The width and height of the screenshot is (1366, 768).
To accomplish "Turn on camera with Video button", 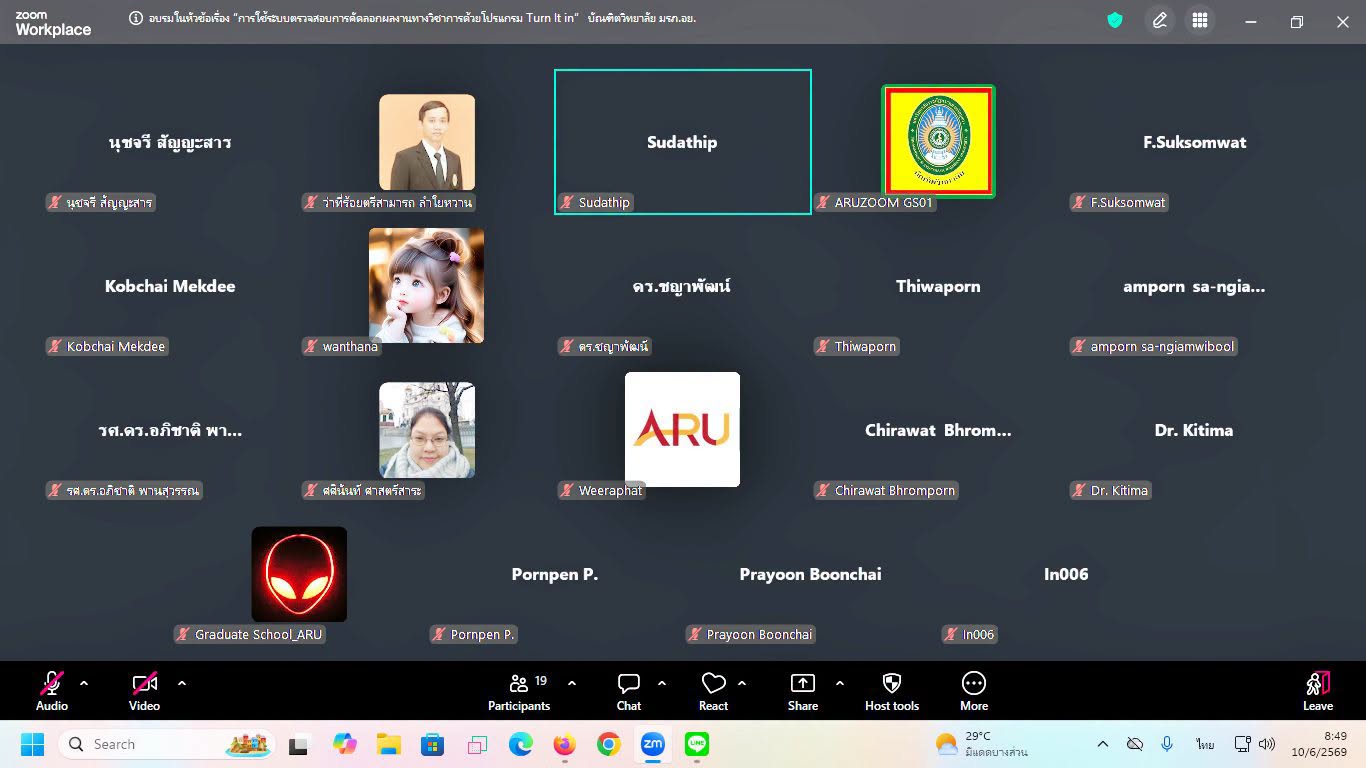I will pos(145,691).
